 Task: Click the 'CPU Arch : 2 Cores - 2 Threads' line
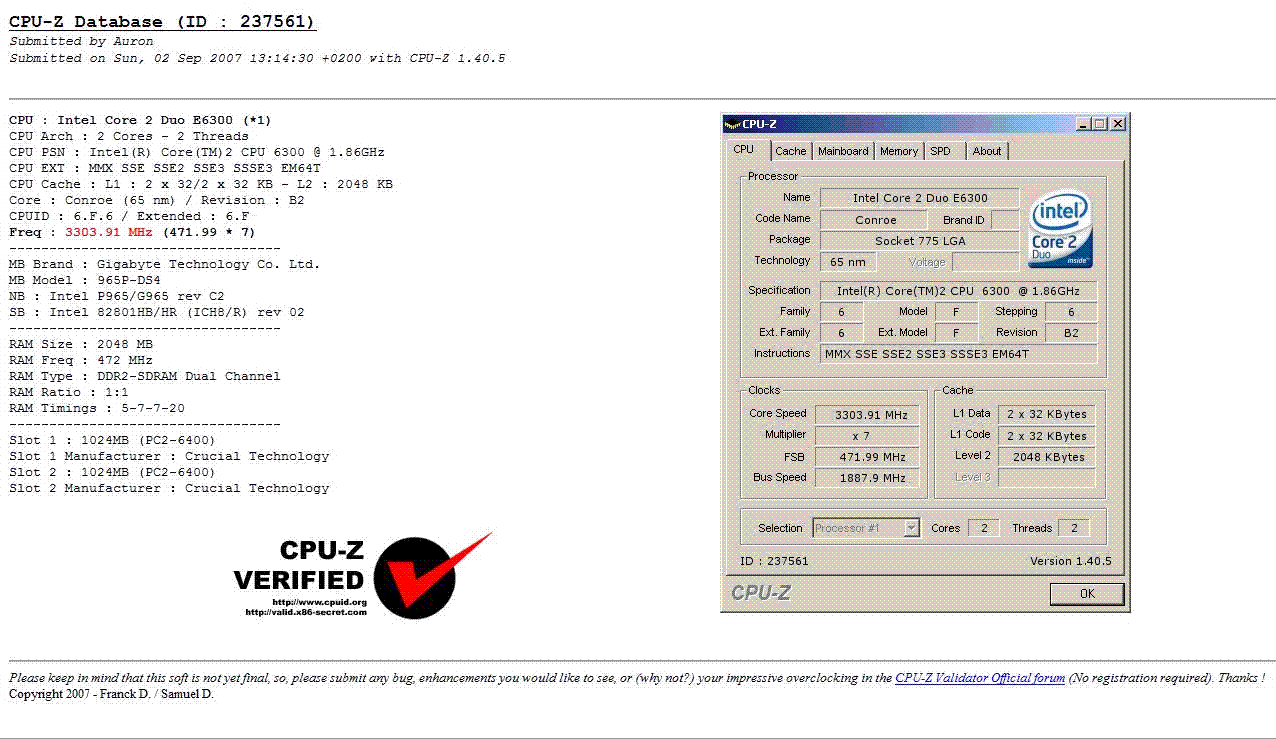(x=129, y=136)
